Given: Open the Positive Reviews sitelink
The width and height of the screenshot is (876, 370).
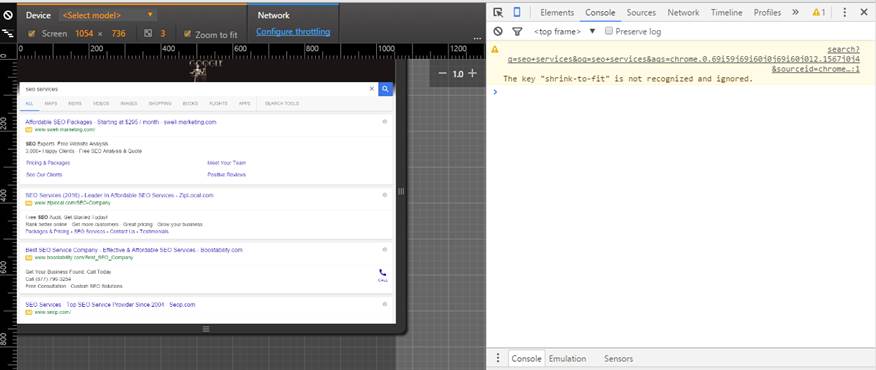Looking at the screenshot, I should tap(226, 174).
